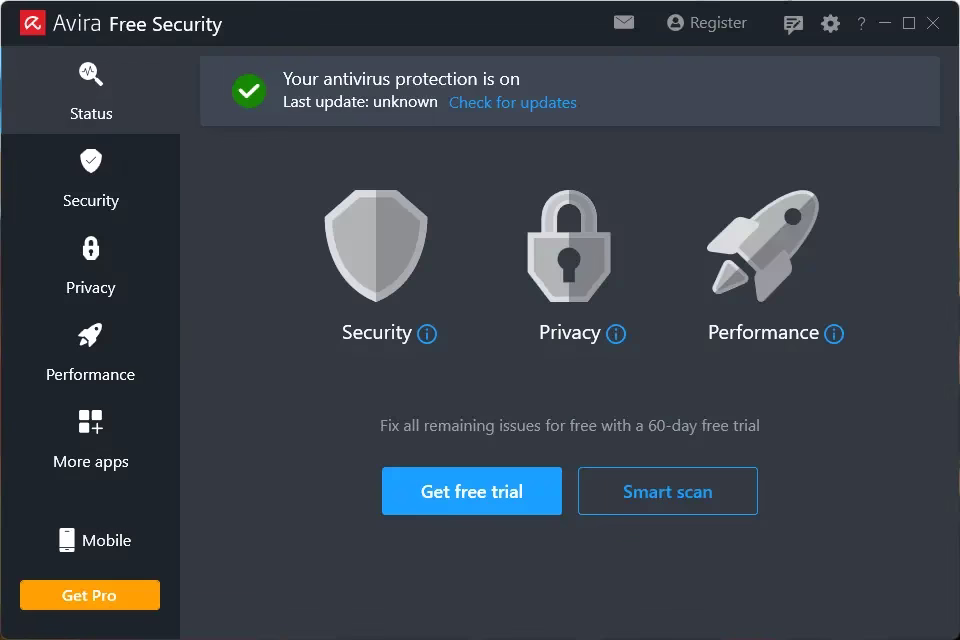960x640 pixels.
Task: Click the Check for updates link
Action: click(x=513, y=102)
